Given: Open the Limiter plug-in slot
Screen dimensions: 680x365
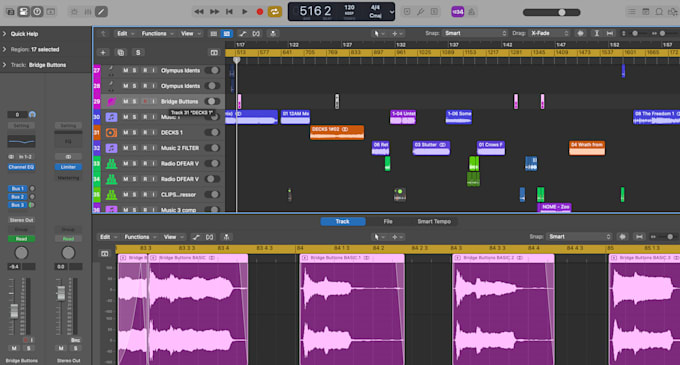Looking at the screenshot, I should tap(68, 167).
